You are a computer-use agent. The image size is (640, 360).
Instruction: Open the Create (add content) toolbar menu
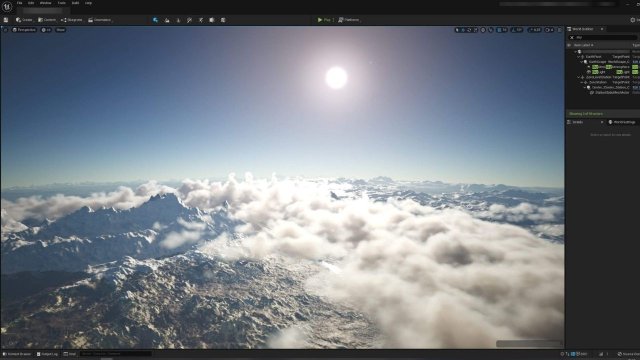24,20
